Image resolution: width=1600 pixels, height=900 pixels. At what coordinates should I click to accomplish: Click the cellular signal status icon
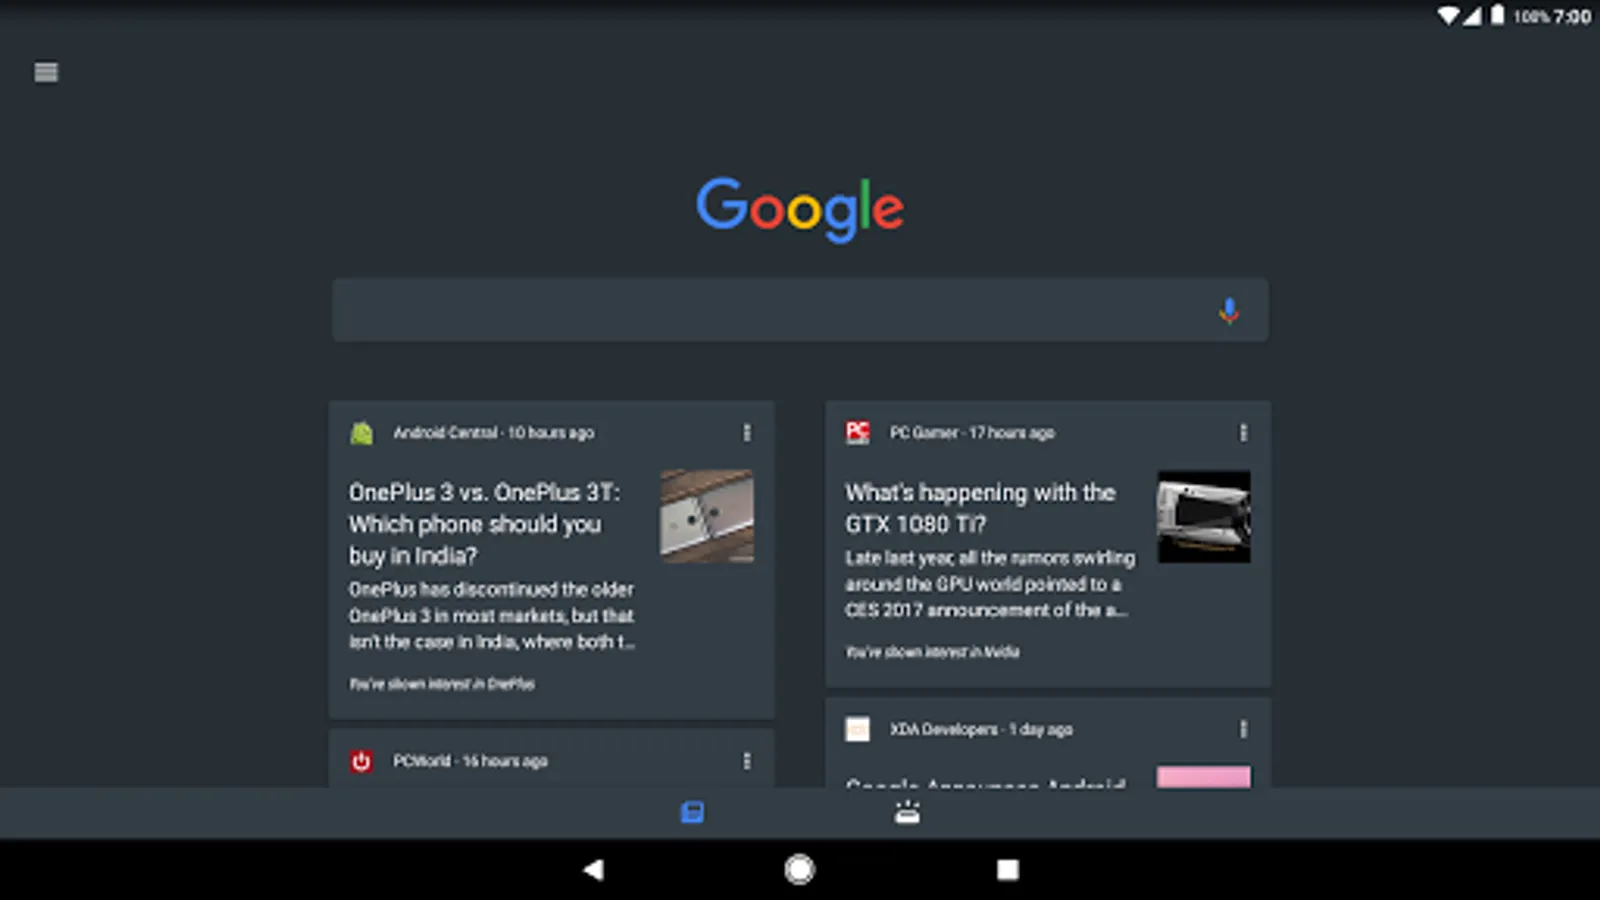point(1472,16)
